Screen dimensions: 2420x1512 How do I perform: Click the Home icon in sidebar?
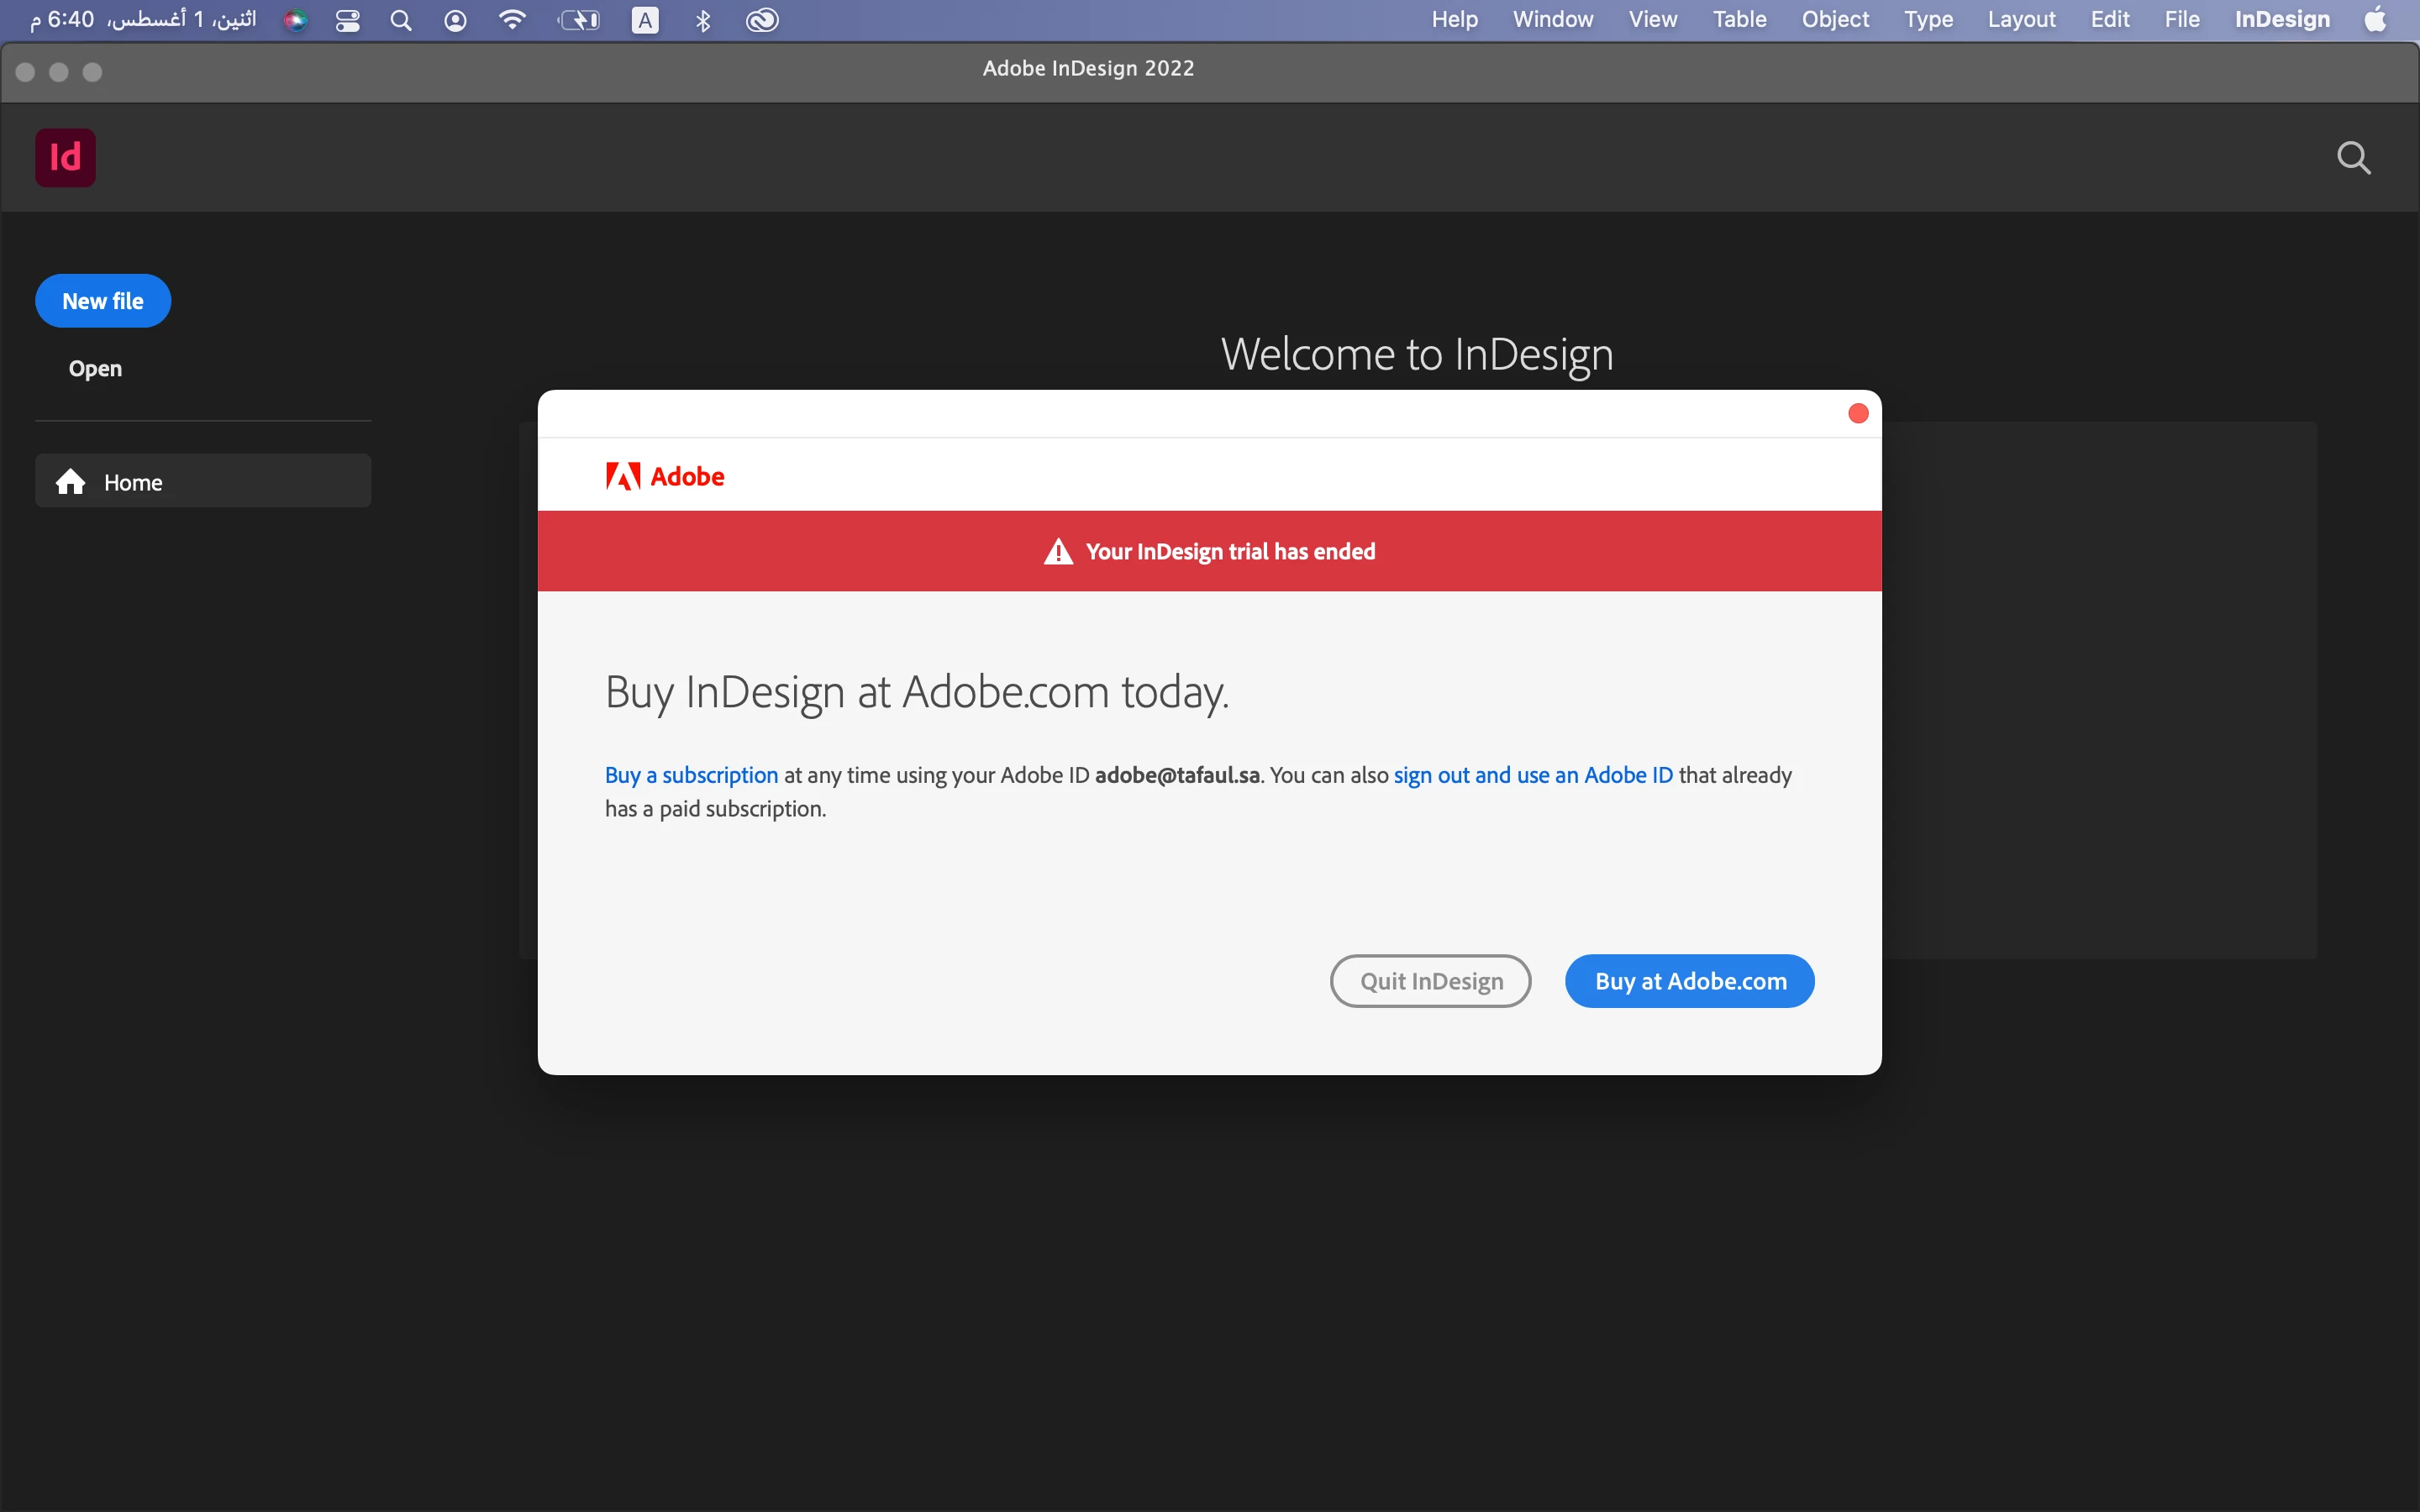[70, 482]
